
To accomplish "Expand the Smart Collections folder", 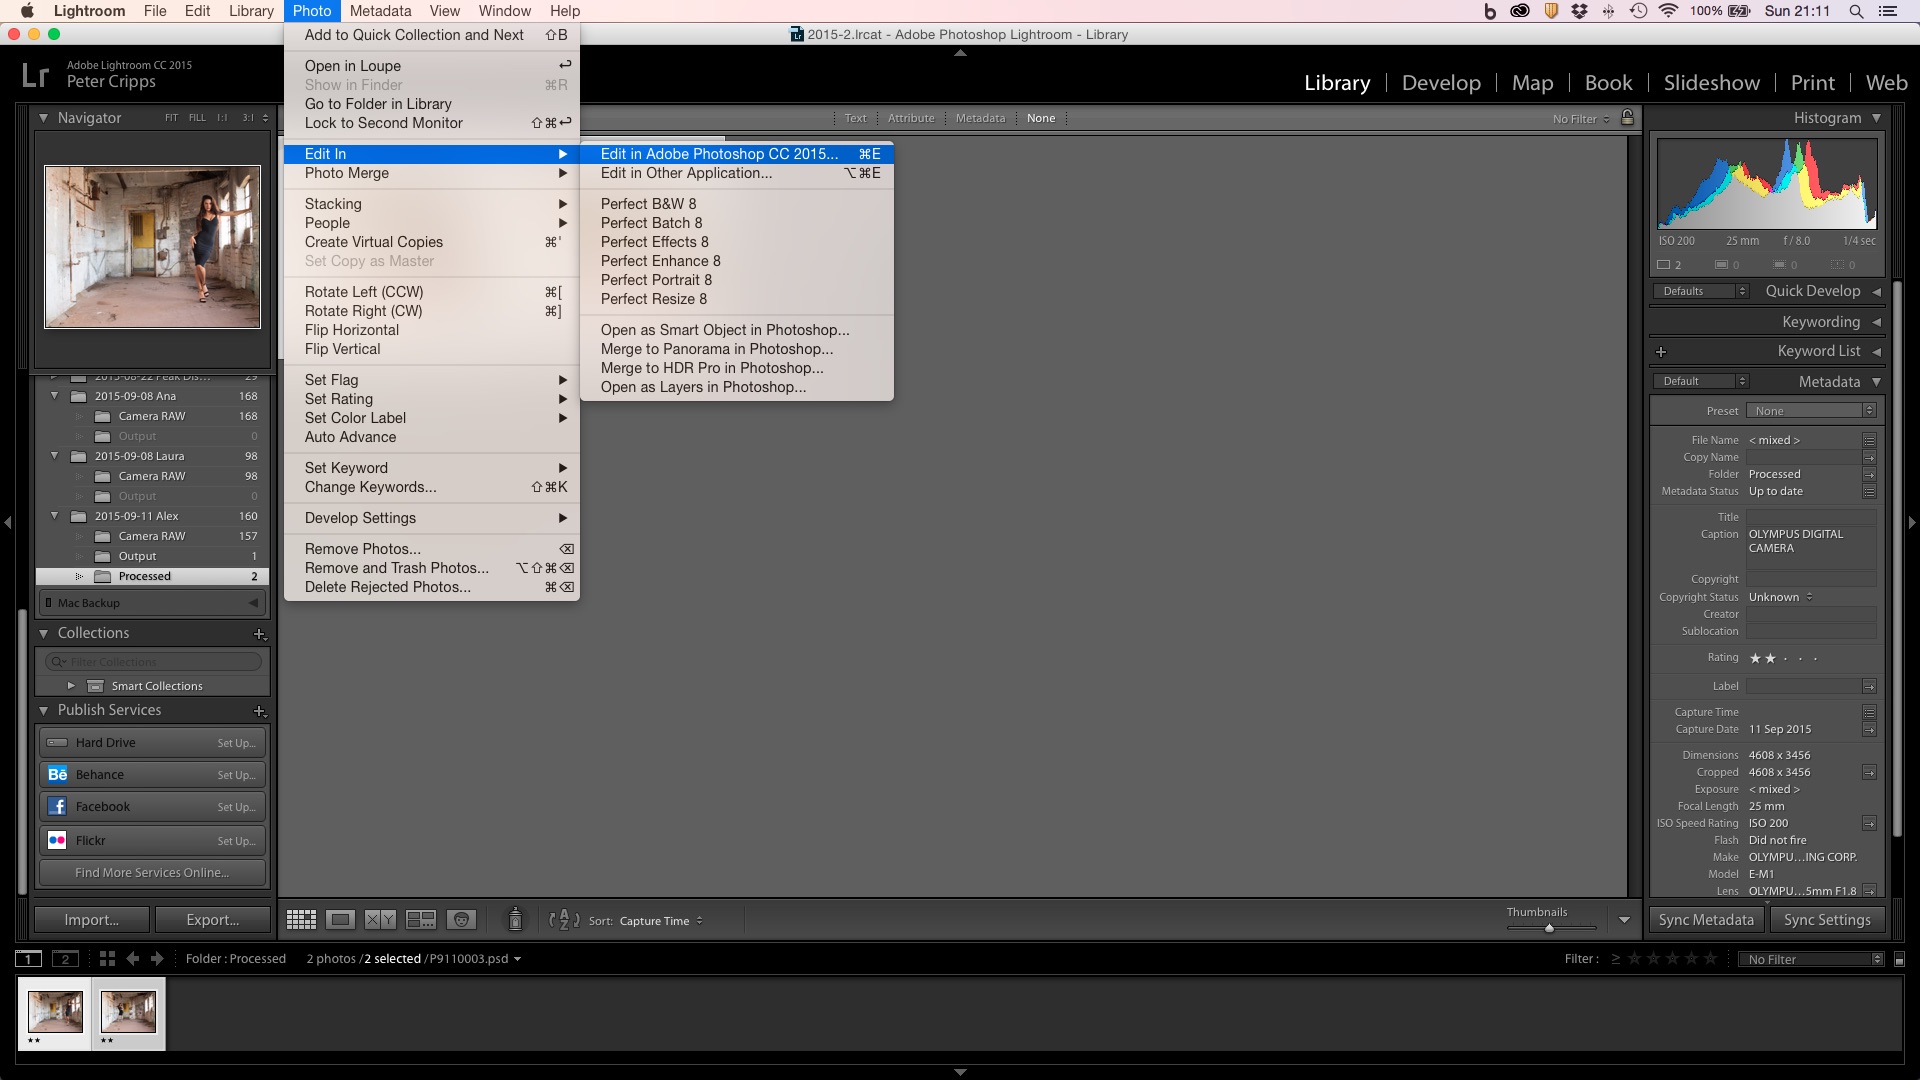I will 71,686.
